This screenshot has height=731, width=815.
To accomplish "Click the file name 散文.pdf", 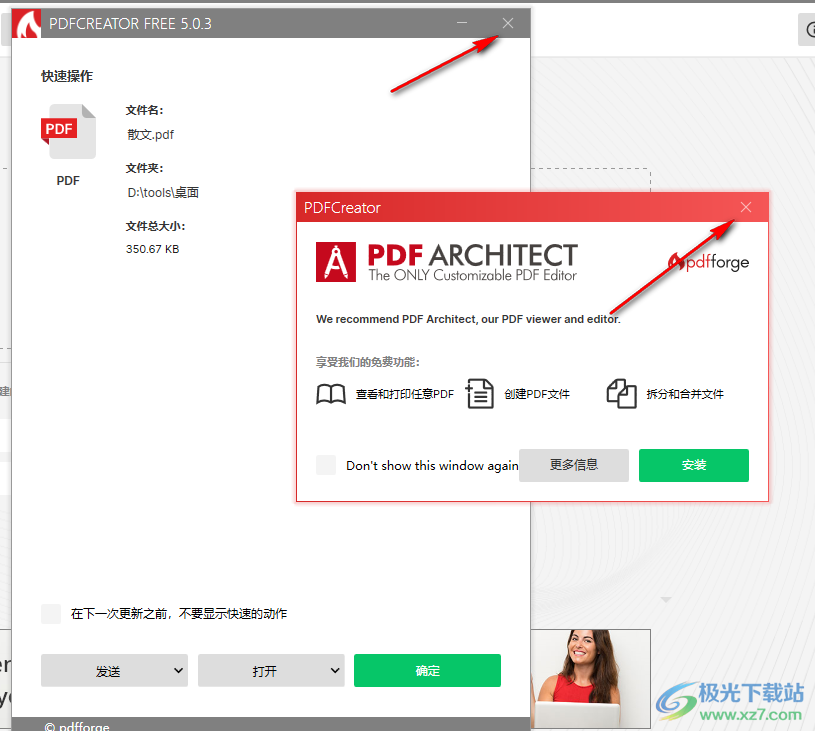I will pos(151,135).
